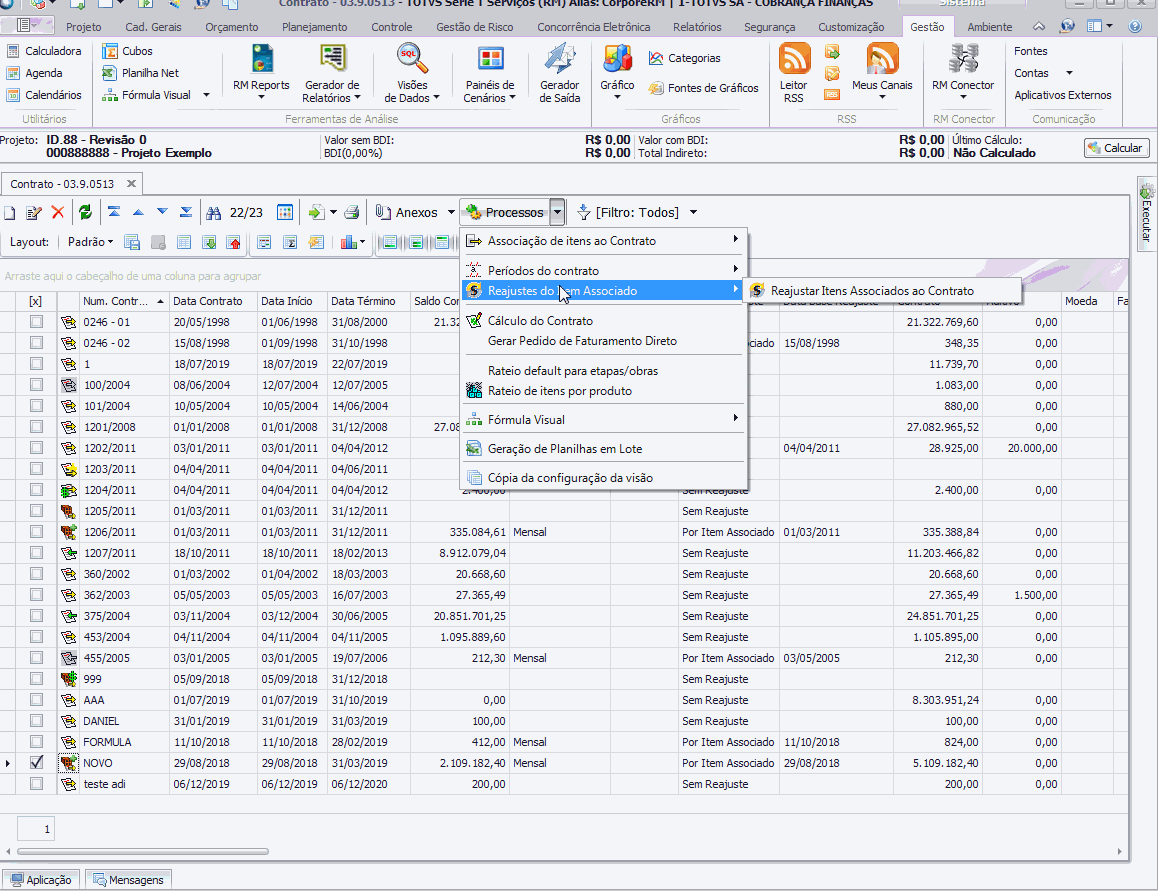Close the Contrato - 03.9.0513 tab
Image resolution: width=1158 pixels, height=891 pixels.
tap(131, 184)
